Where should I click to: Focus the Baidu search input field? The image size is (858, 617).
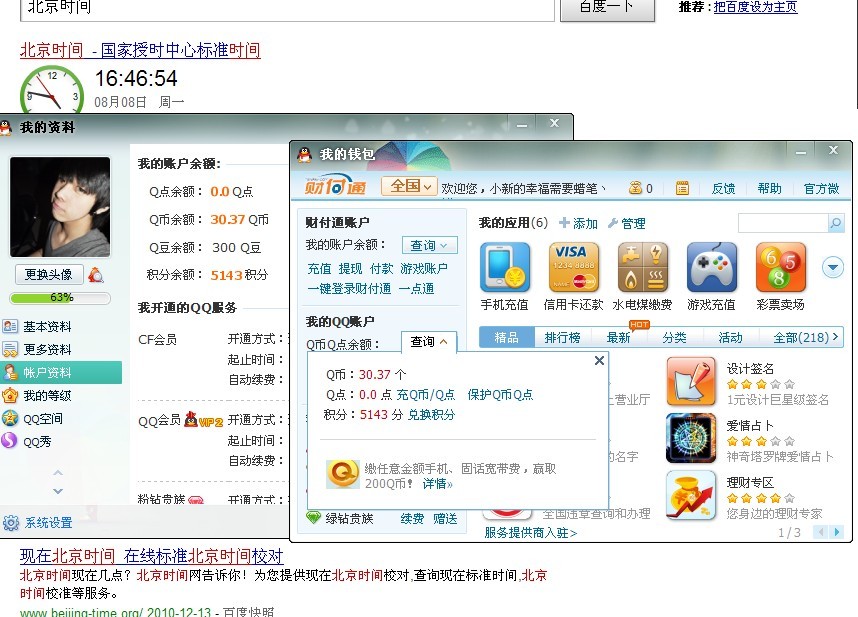point(287,8)
